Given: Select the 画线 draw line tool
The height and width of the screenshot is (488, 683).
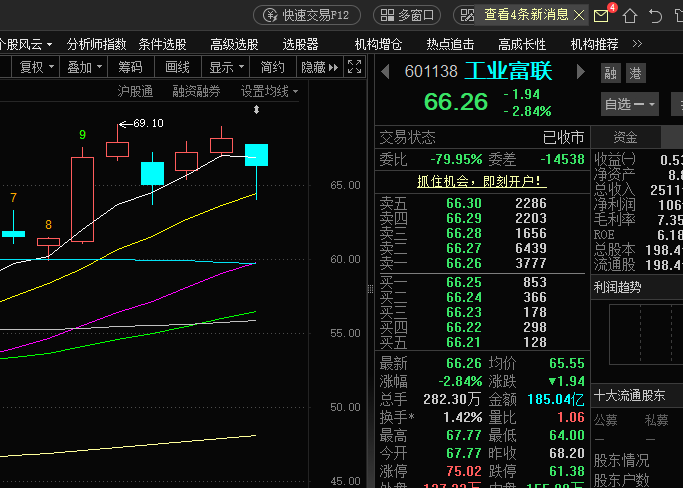Looking at the screenshot, I should tap(178, 67).
